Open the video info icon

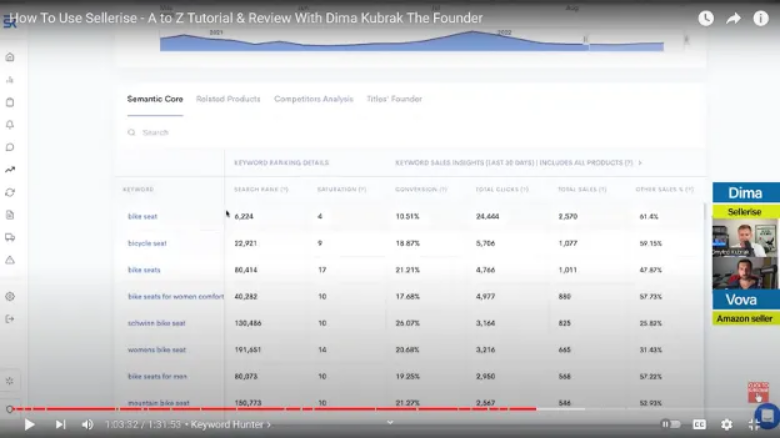[761, 18]
